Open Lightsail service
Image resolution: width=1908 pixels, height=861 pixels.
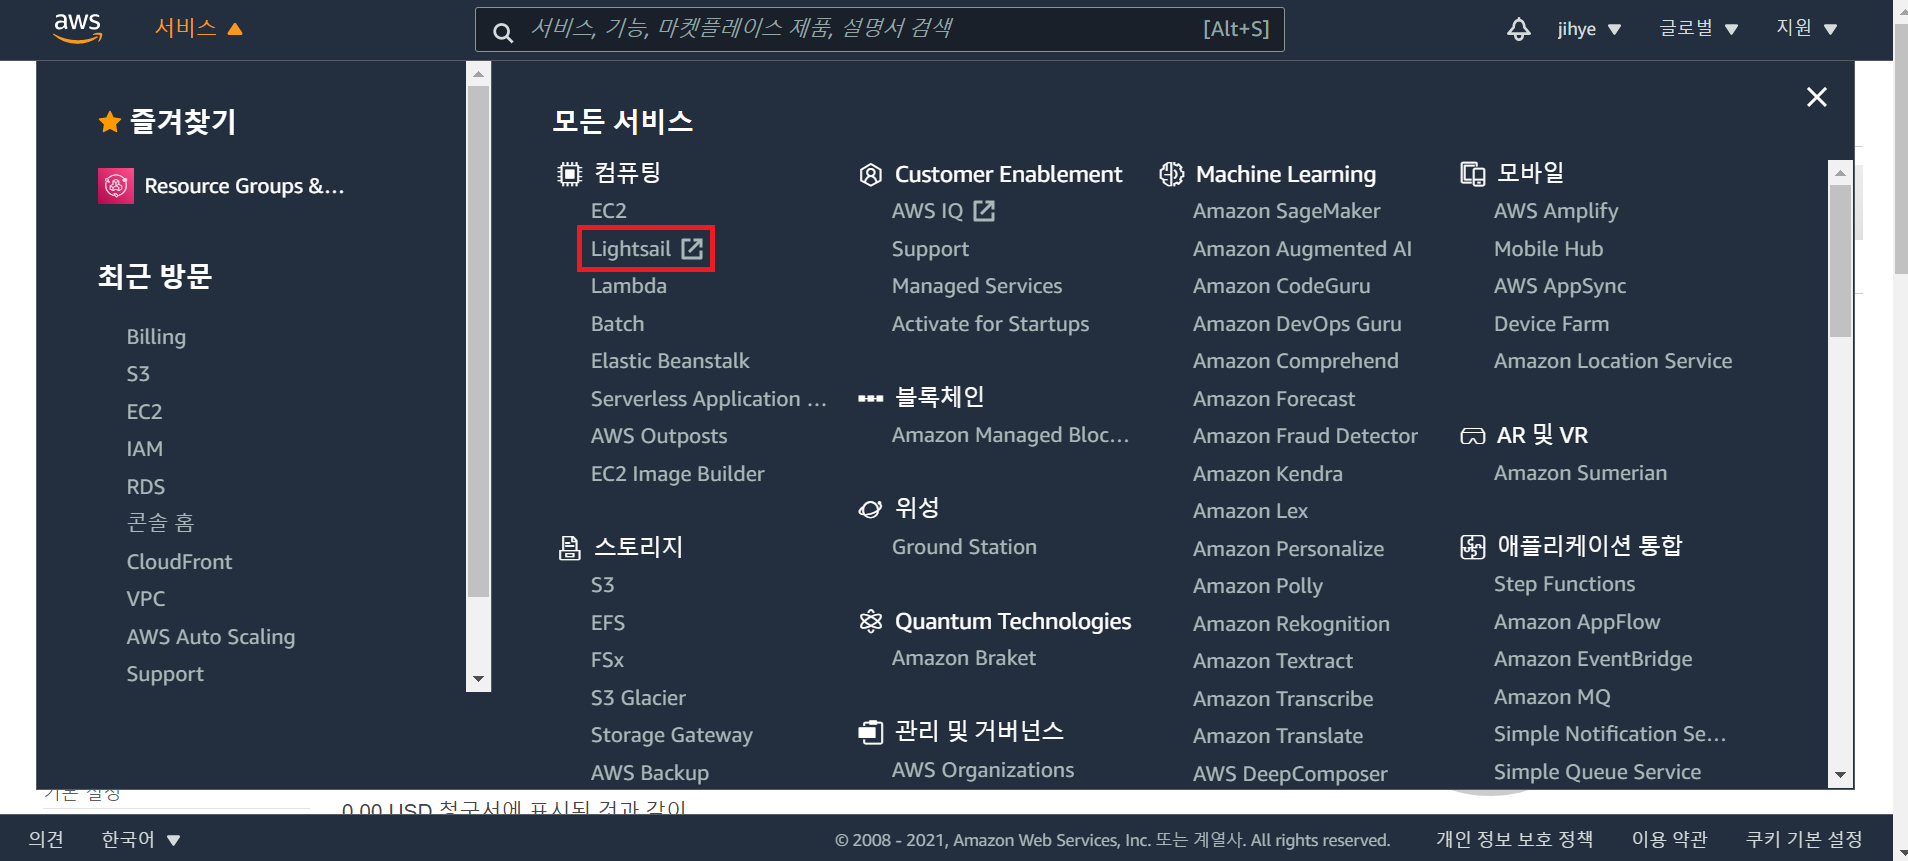point(630,249)
